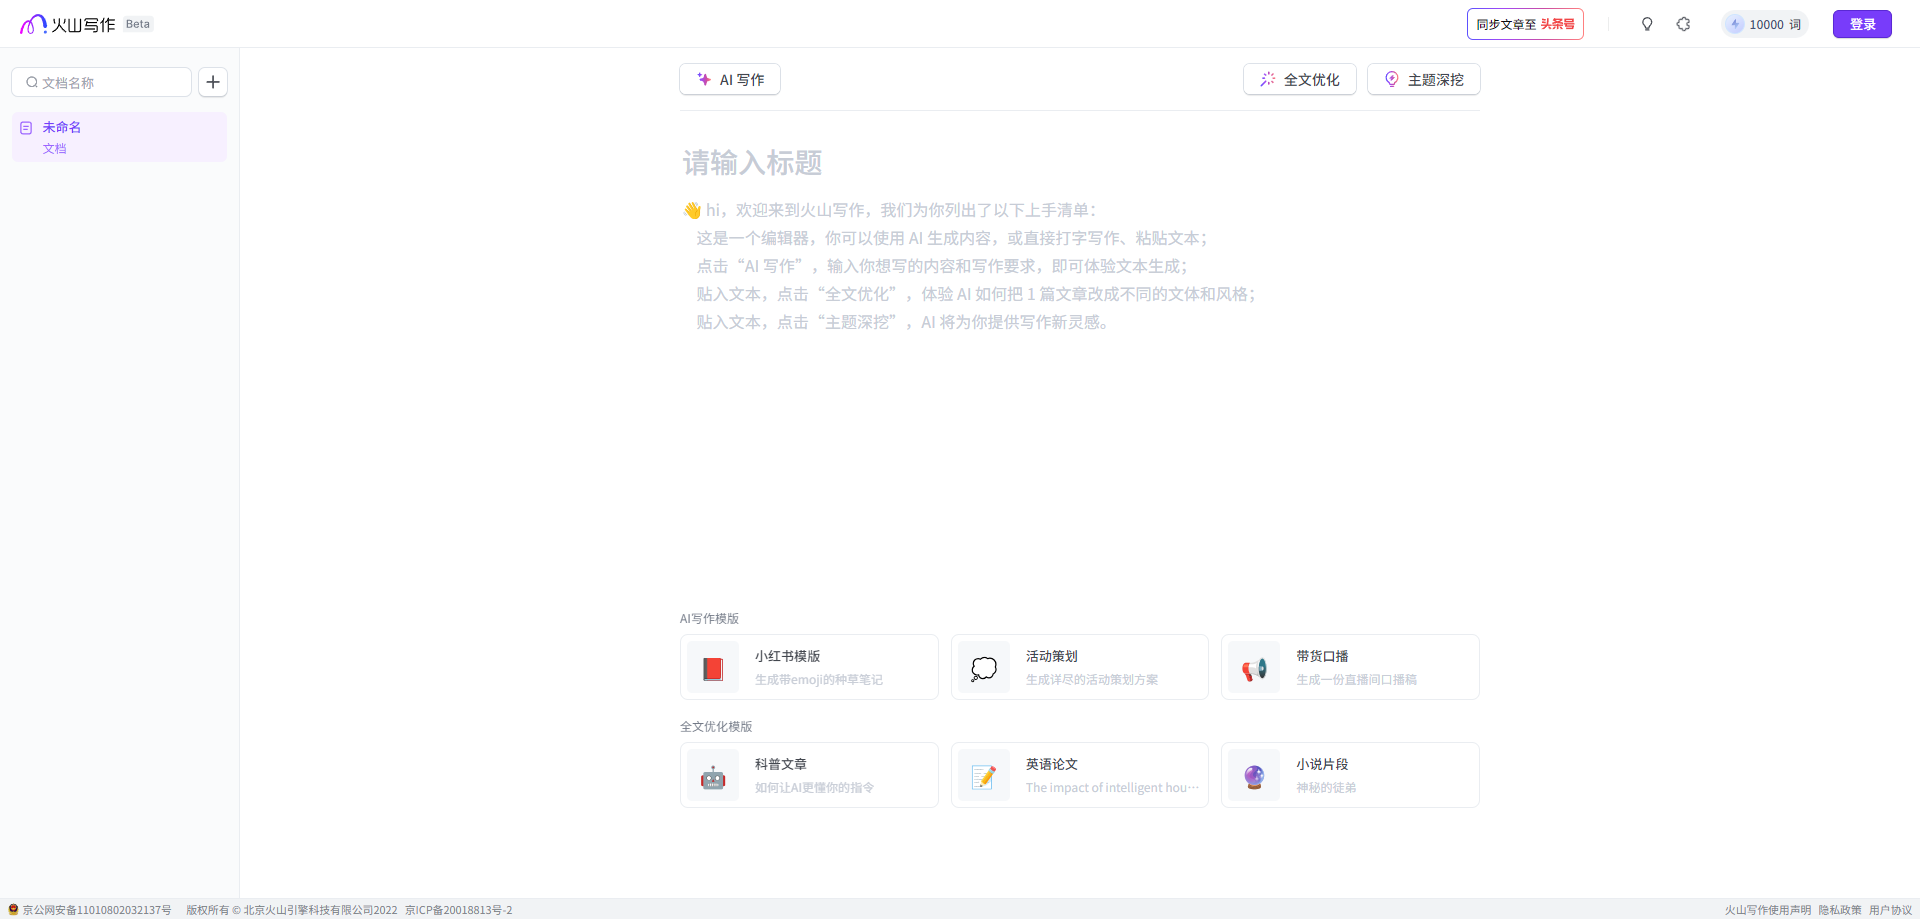Select the document icon beside 未命名
The width and height of the screenshot is (1920, 919).
(26, 127)
